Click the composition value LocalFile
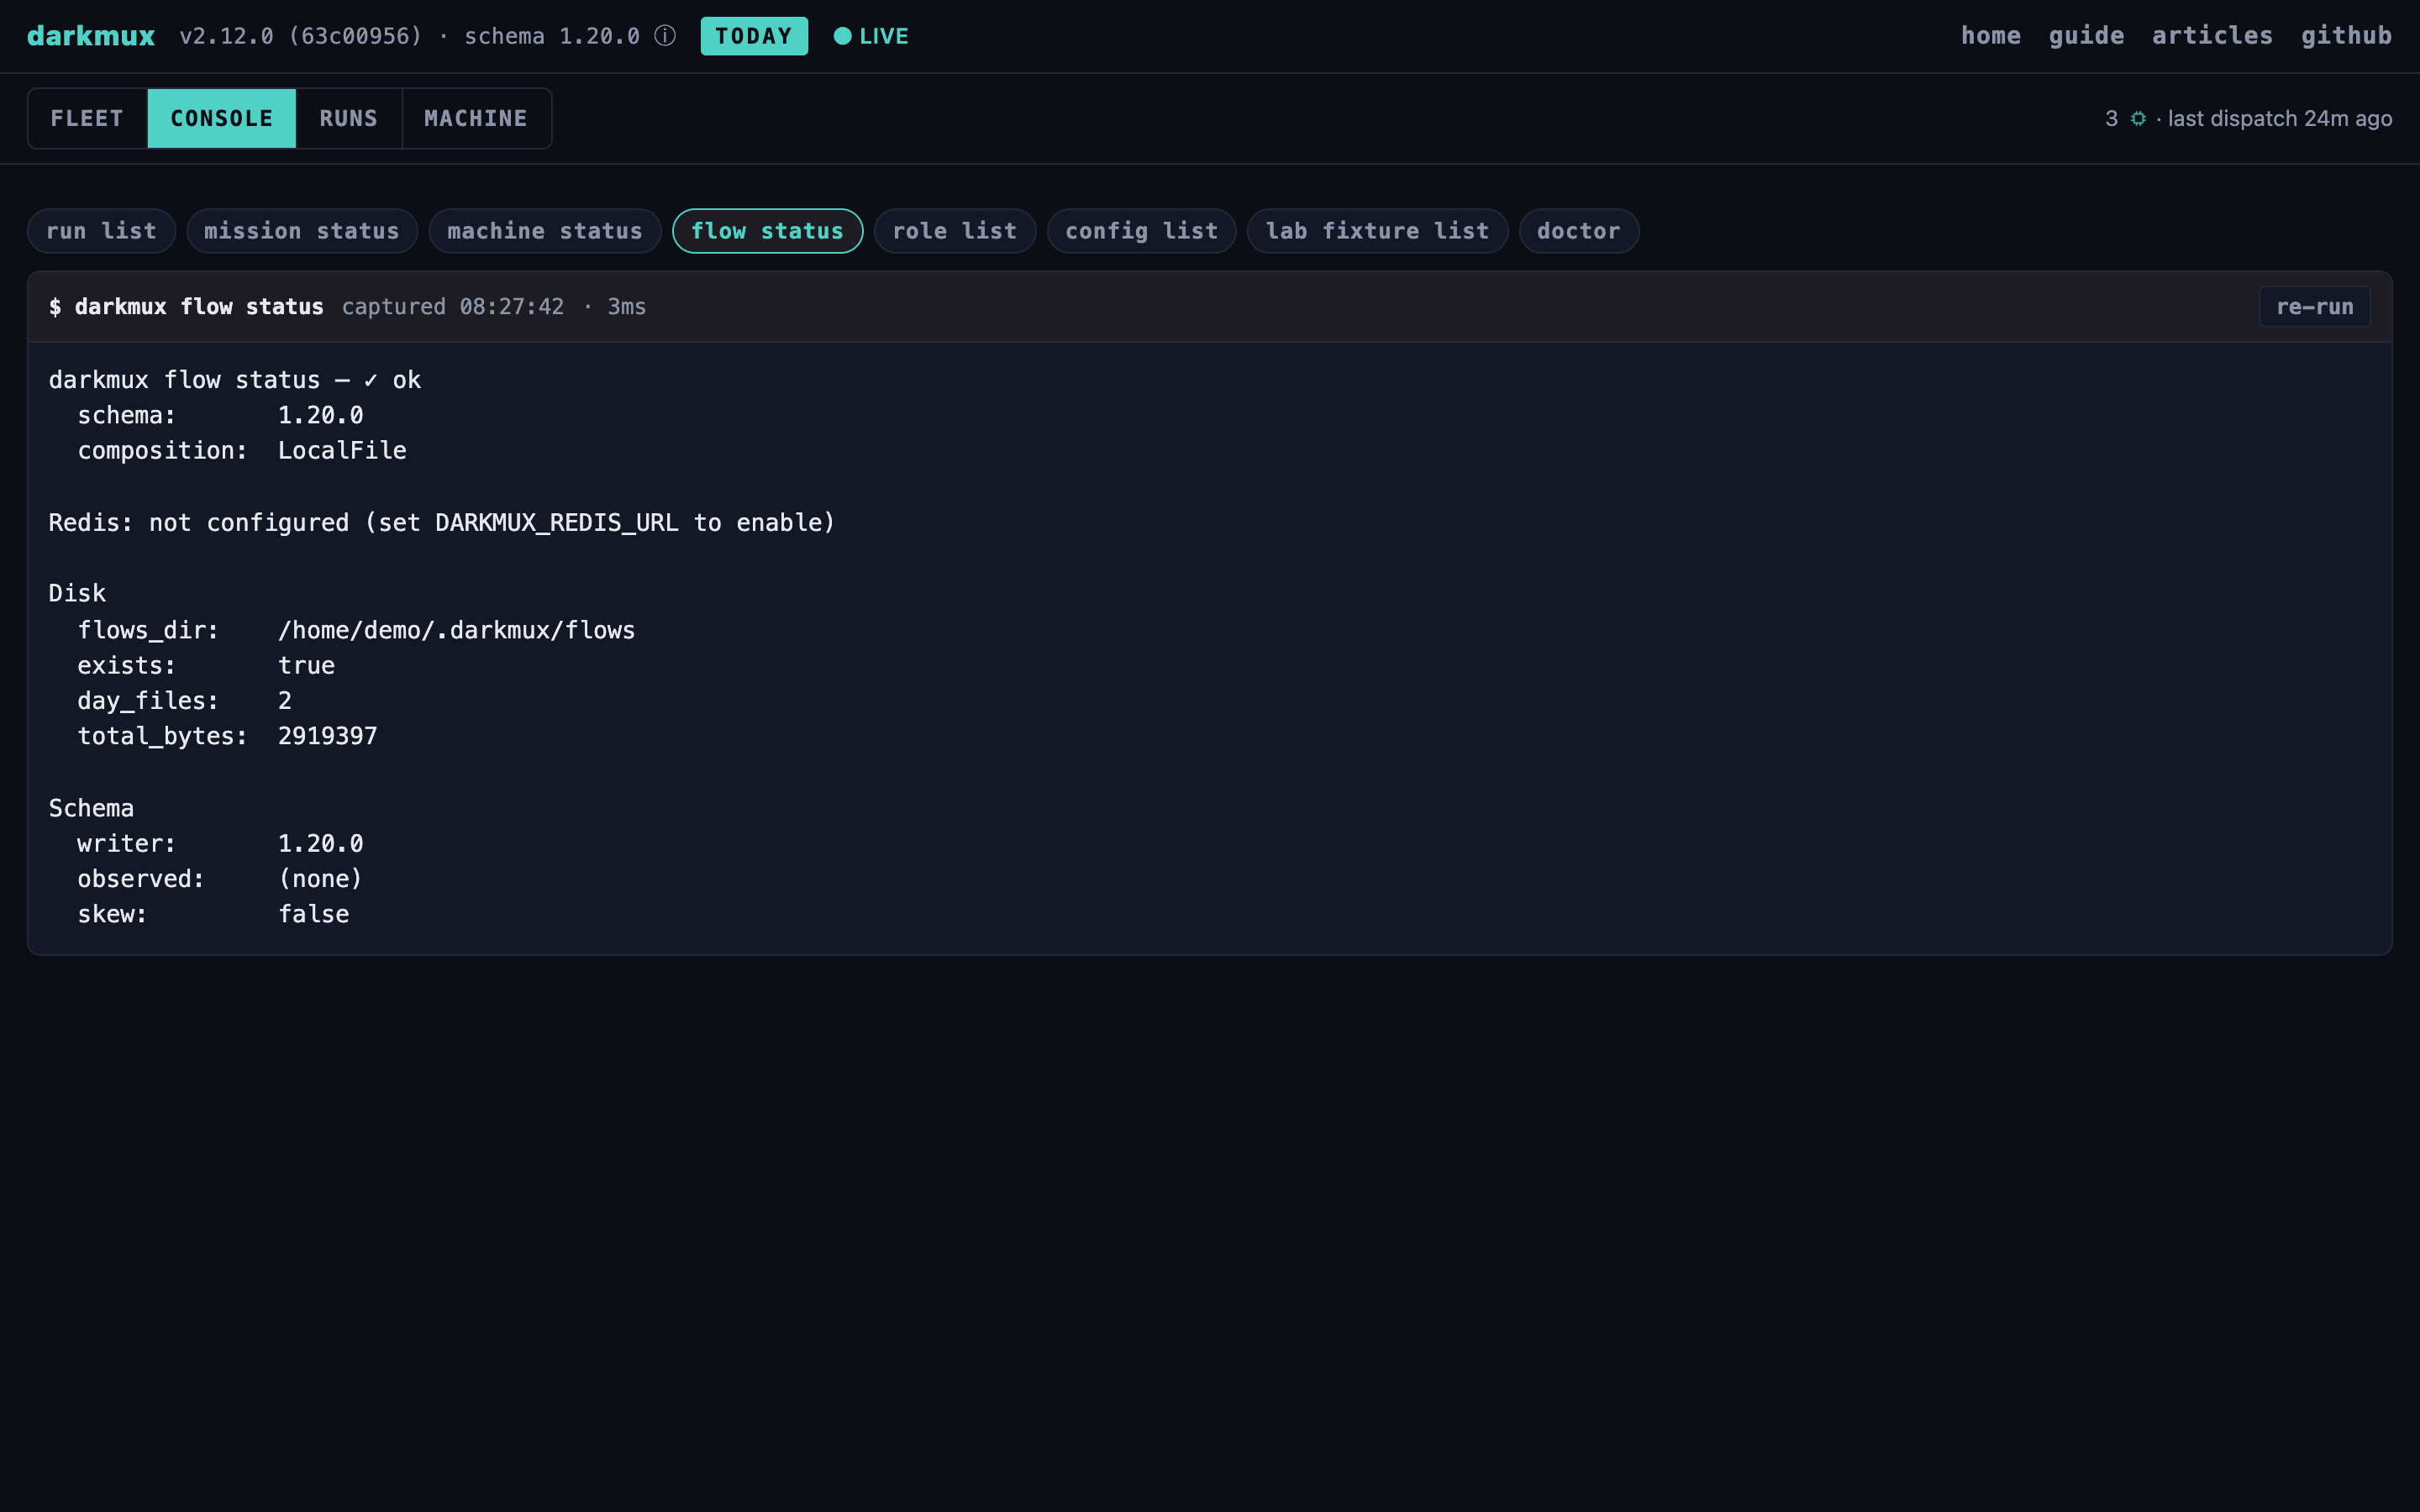This screenshot has height=1512, width=2420. [x=342, y=451]
